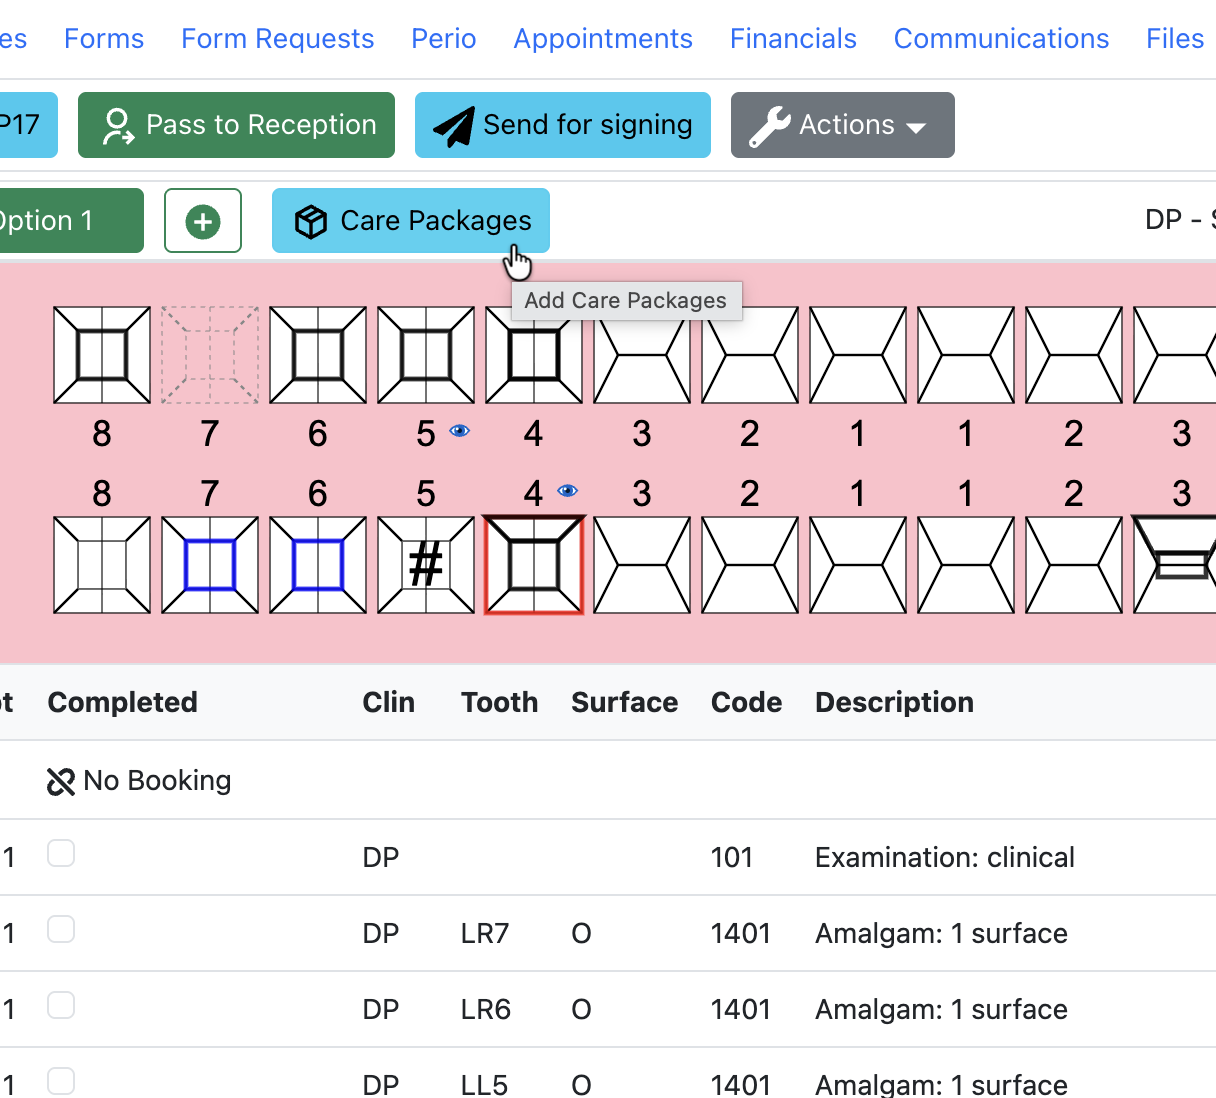
Task: Select upper right tooth 8 diagram
Action: (102, 355)
